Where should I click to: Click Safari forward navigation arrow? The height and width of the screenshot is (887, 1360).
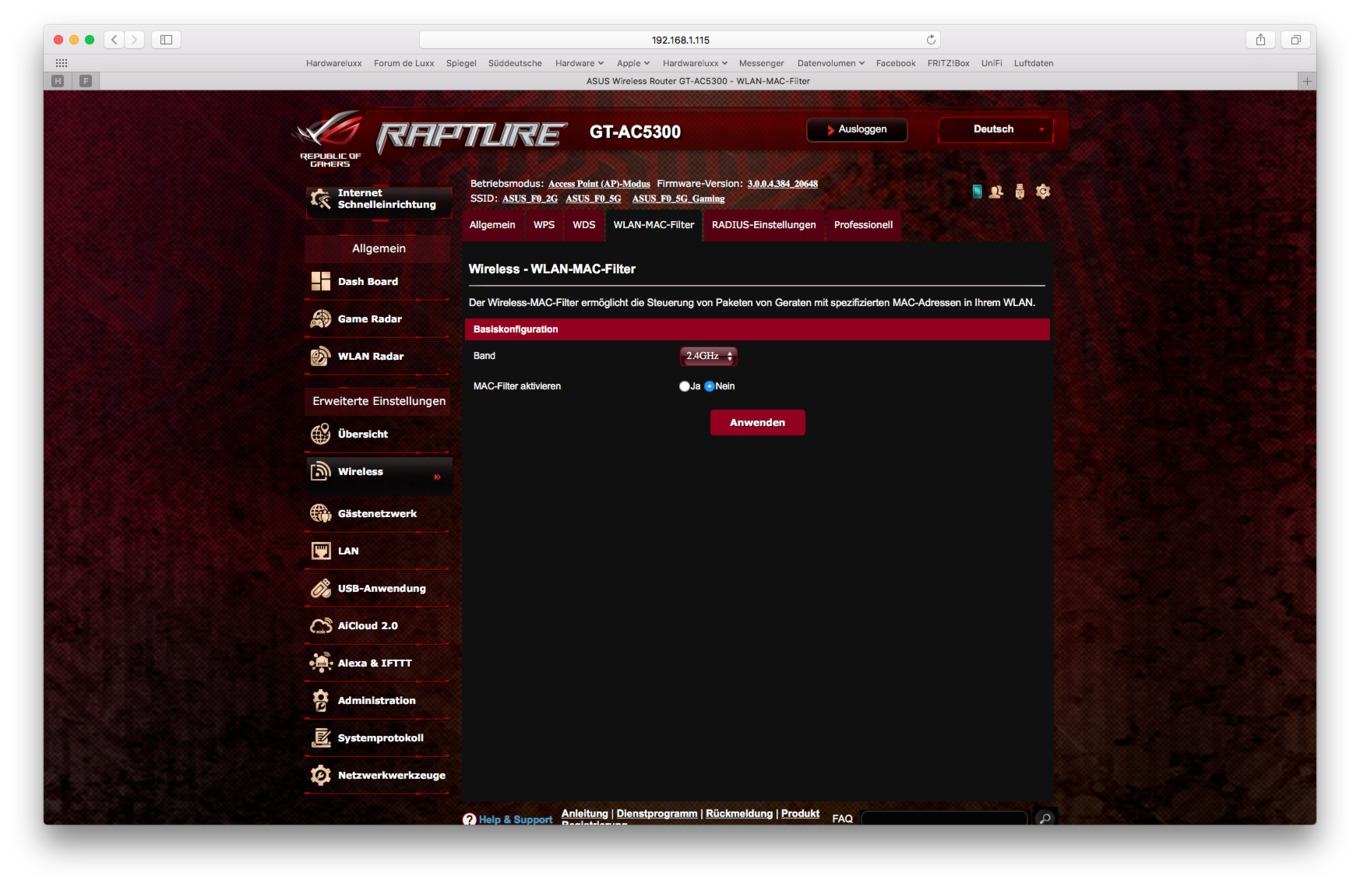coord(136,40)
